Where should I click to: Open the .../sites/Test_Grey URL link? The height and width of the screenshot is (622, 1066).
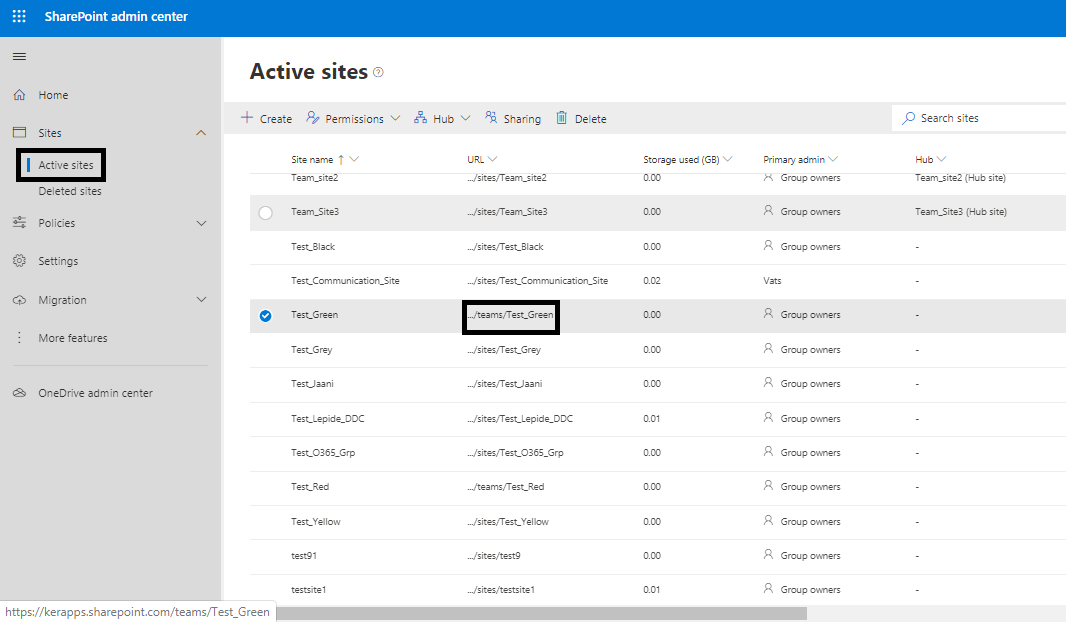tap(504, 350)
